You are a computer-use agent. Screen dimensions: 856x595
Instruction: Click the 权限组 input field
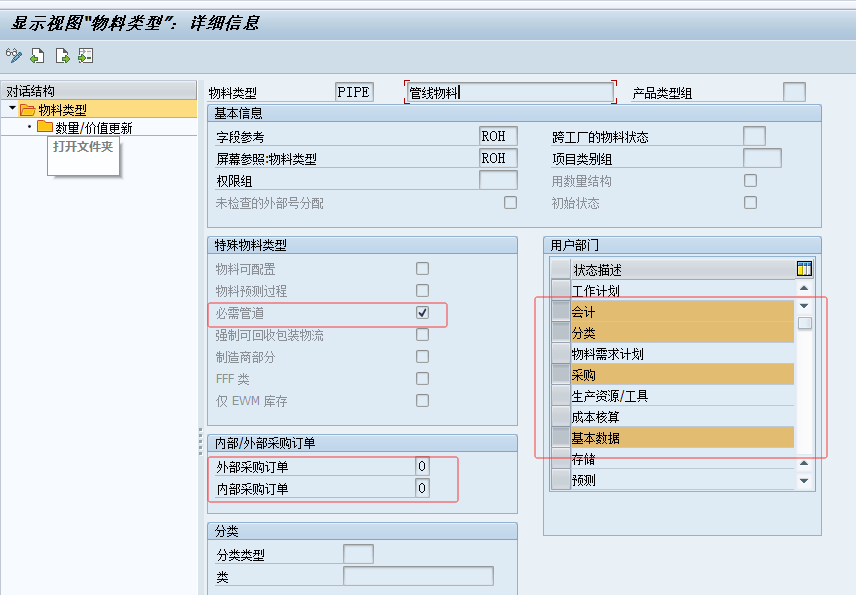coord(498,180)
